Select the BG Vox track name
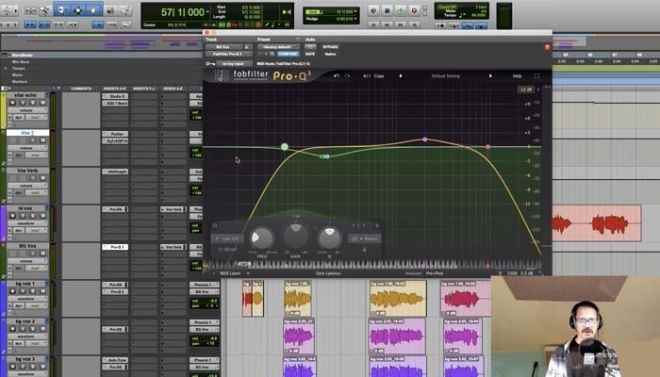Image resolution: width=660 pixels, height=377 pixels. click(27, 246)
